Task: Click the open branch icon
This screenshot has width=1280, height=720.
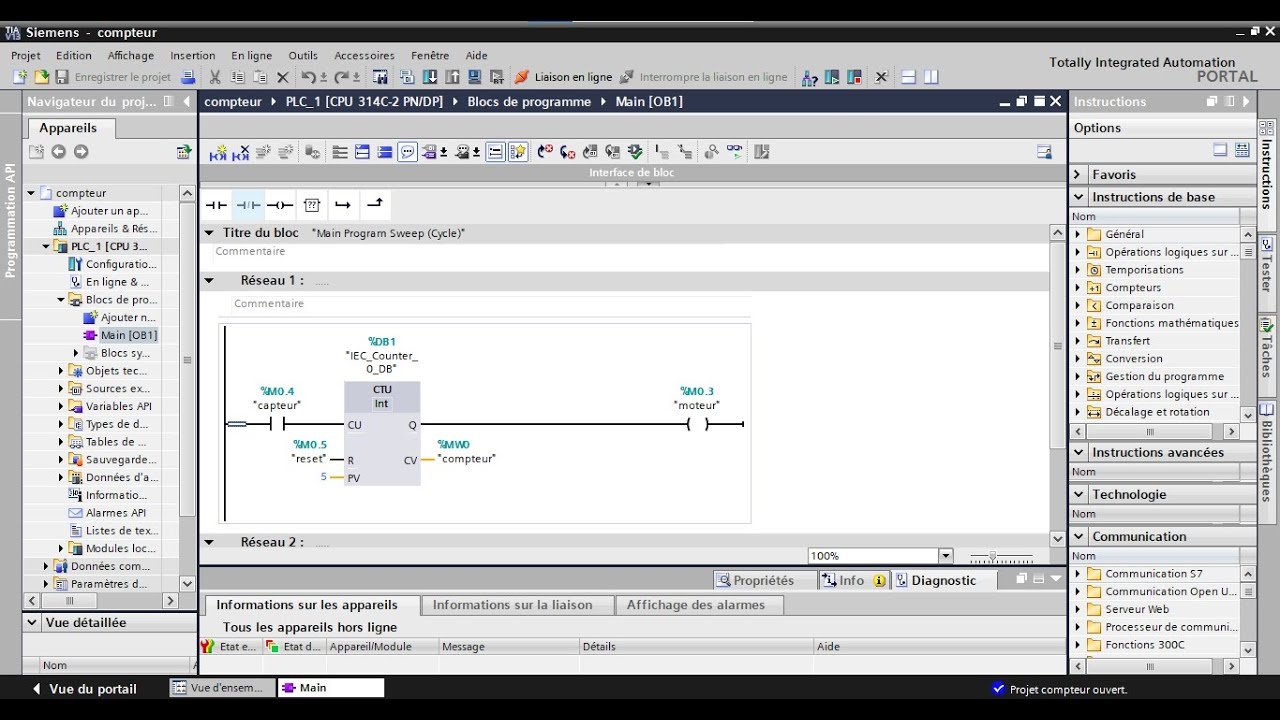Action: [x=343, y=205]
